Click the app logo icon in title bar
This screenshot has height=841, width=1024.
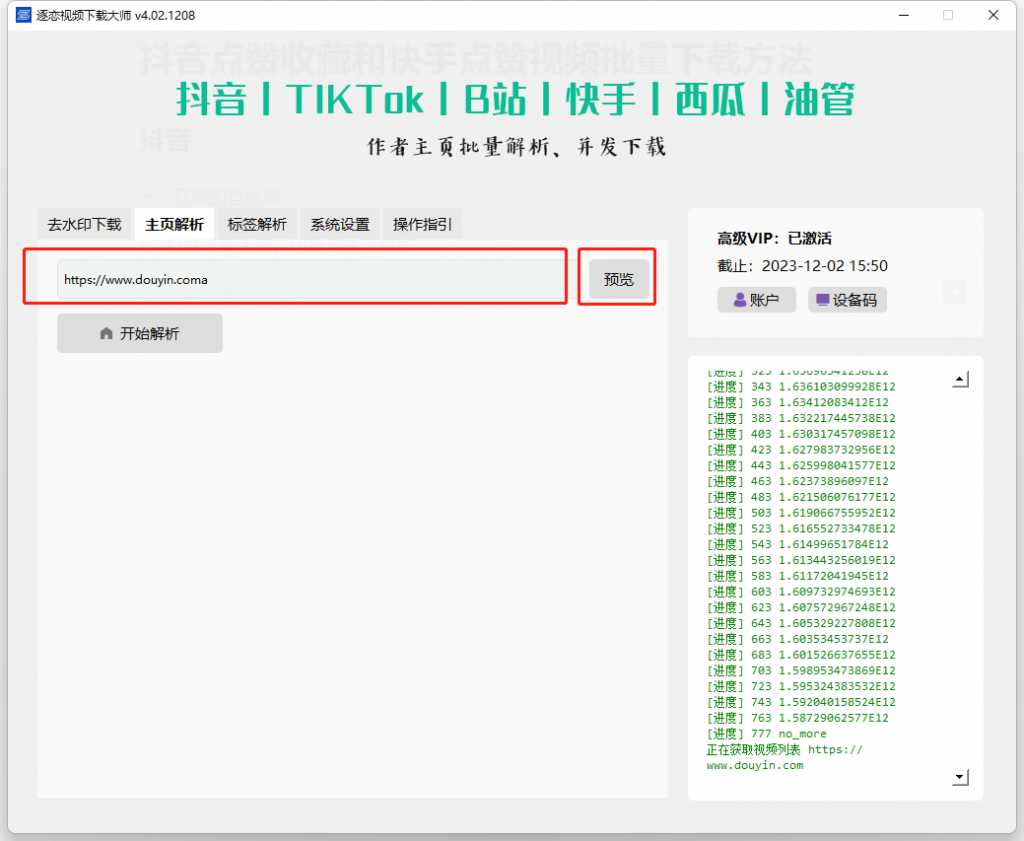point(24,15)
